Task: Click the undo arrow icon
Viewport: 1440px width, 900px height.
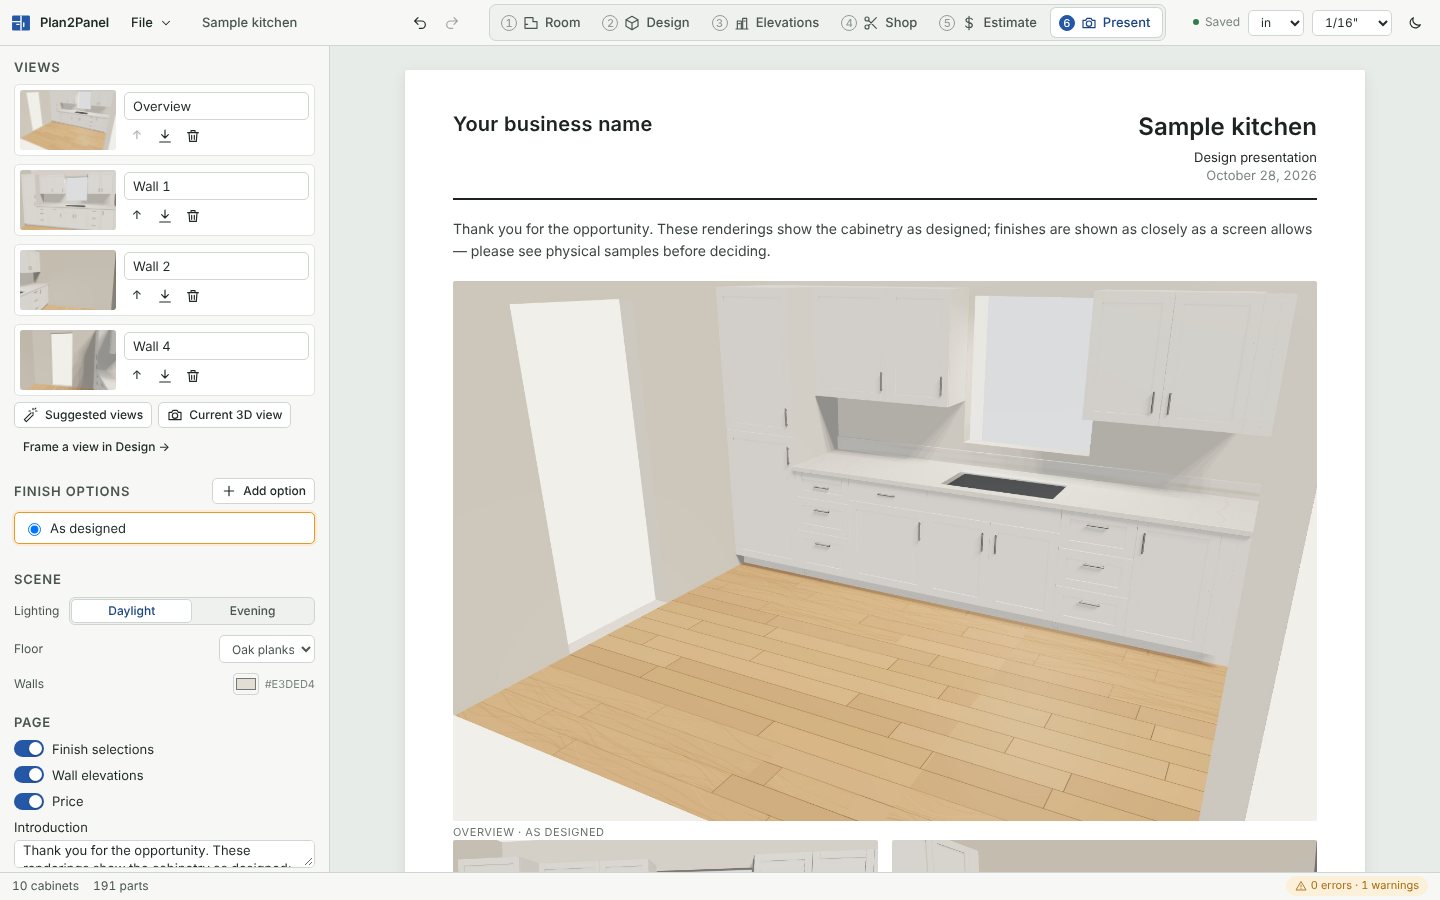Action: point(420,23)
